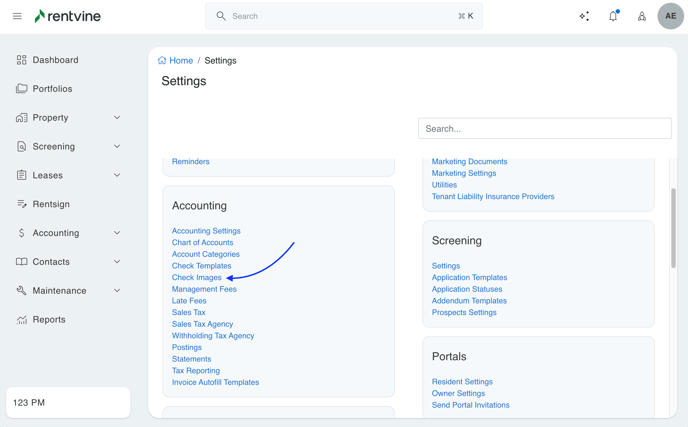Open the AI sparkle assistant icon

coord(584,16)
